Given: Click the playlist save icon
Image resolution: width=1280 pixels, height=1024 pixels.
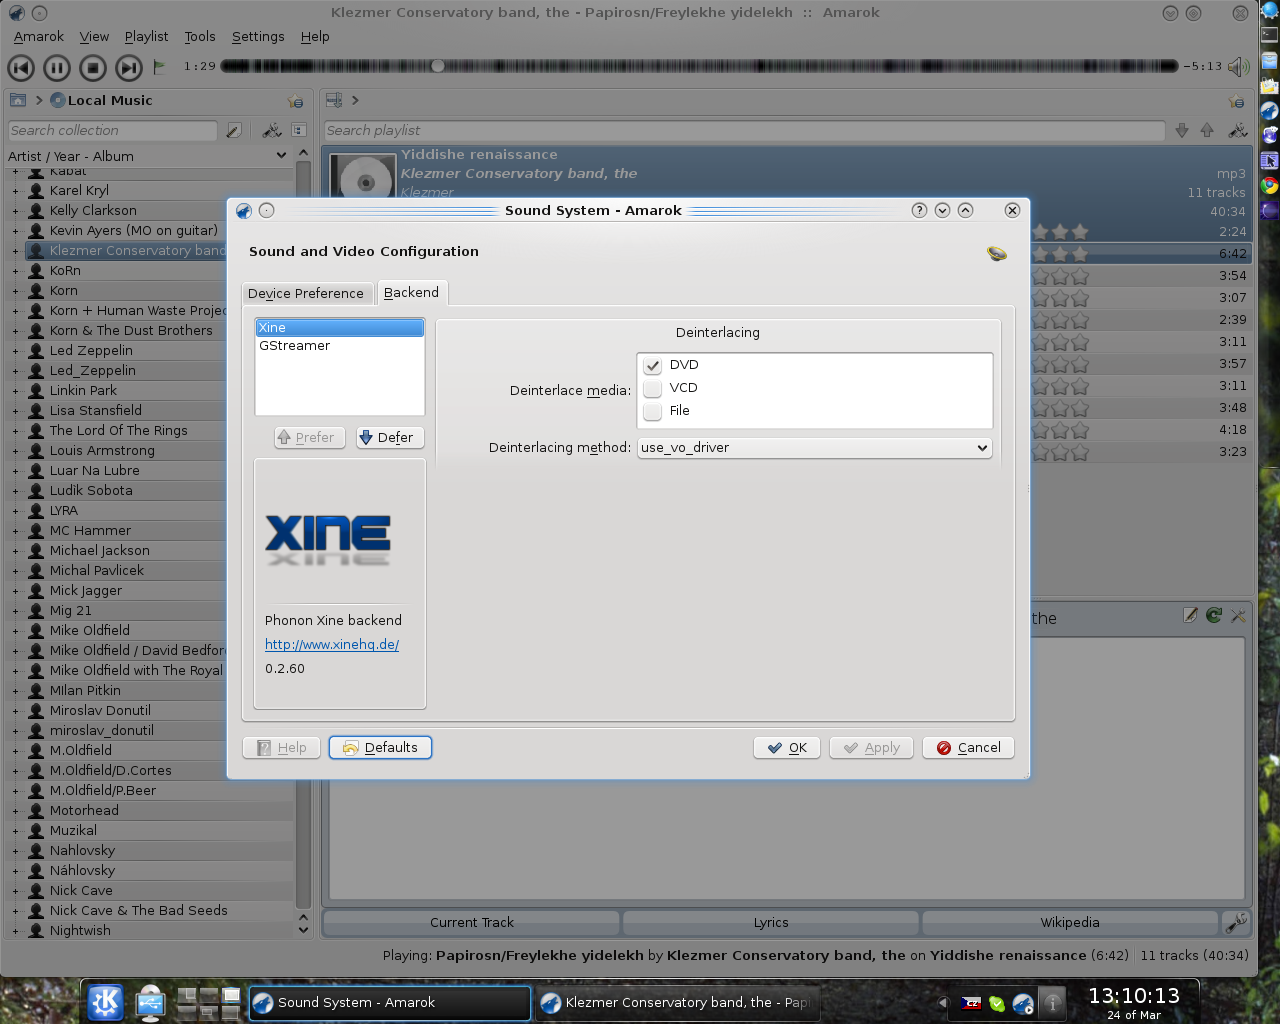Looking at the screenshot, I should point(334,100).
